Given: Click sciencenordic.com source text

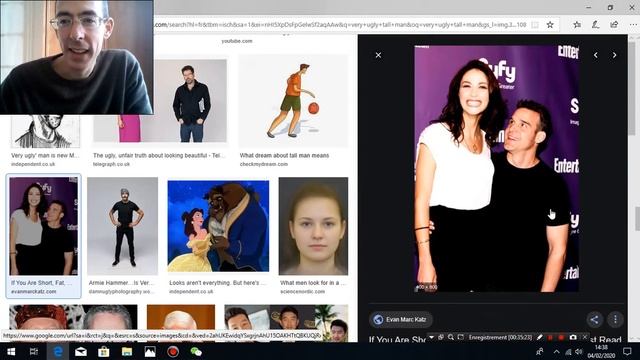Looking at the screenshot, I should tap(302, 291).
